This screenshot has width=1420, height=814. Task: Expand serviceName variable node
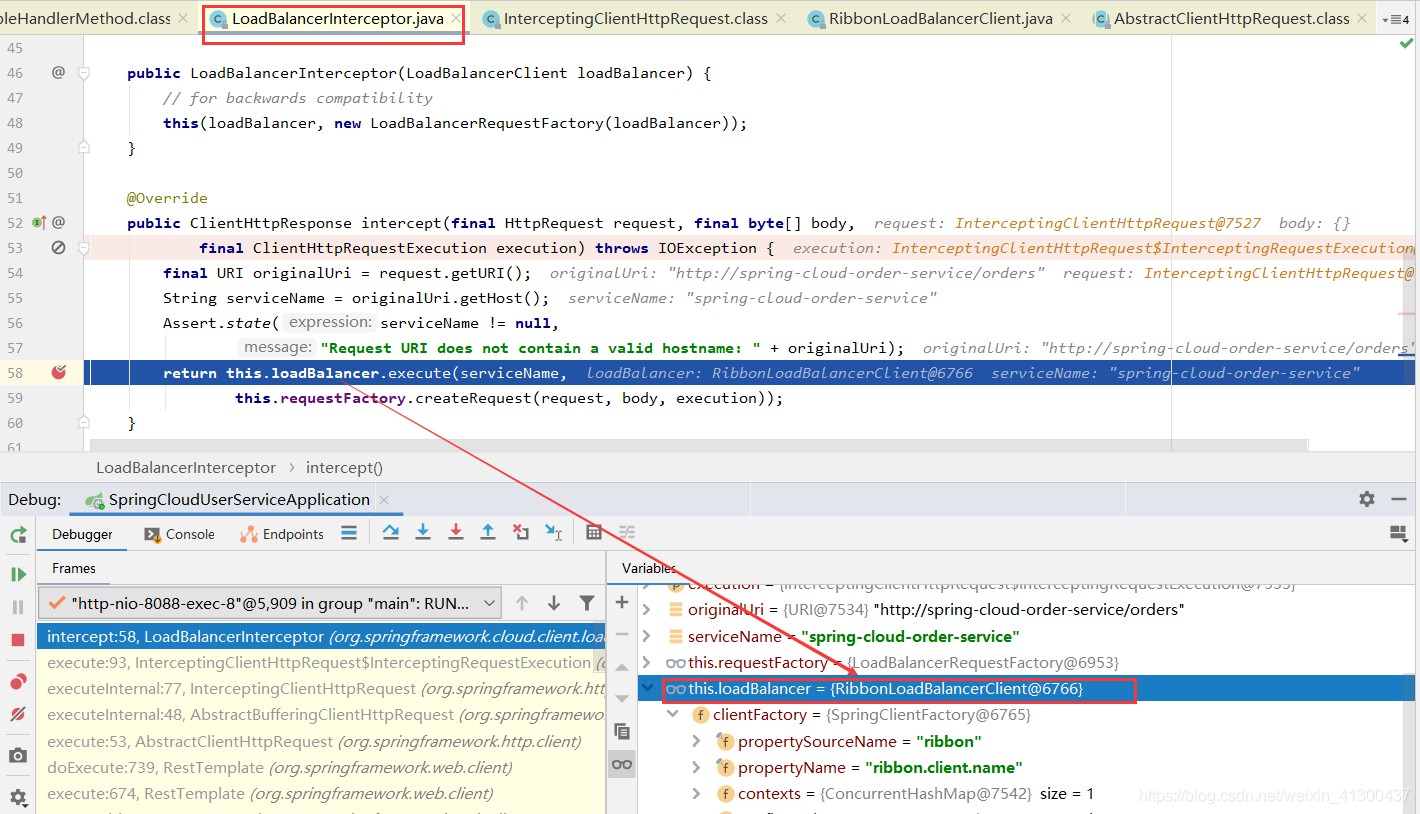(647, 636)
